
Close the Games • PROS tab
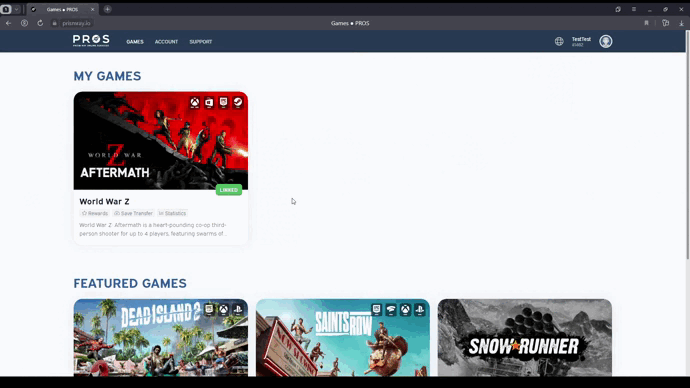pyautogui.click(x=92, y=9)
